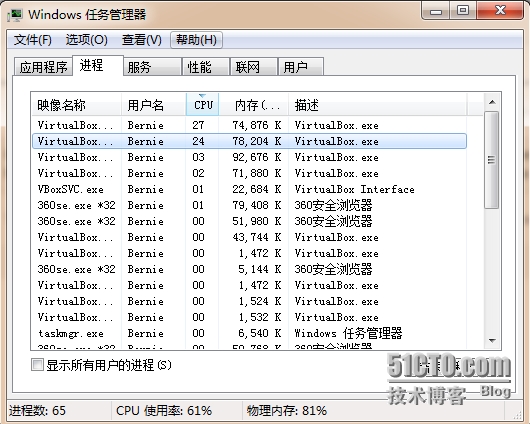The width and height of the screenshot is (530, 424).
Task: Open the 选项(O) menu
Action: point(87,40)
